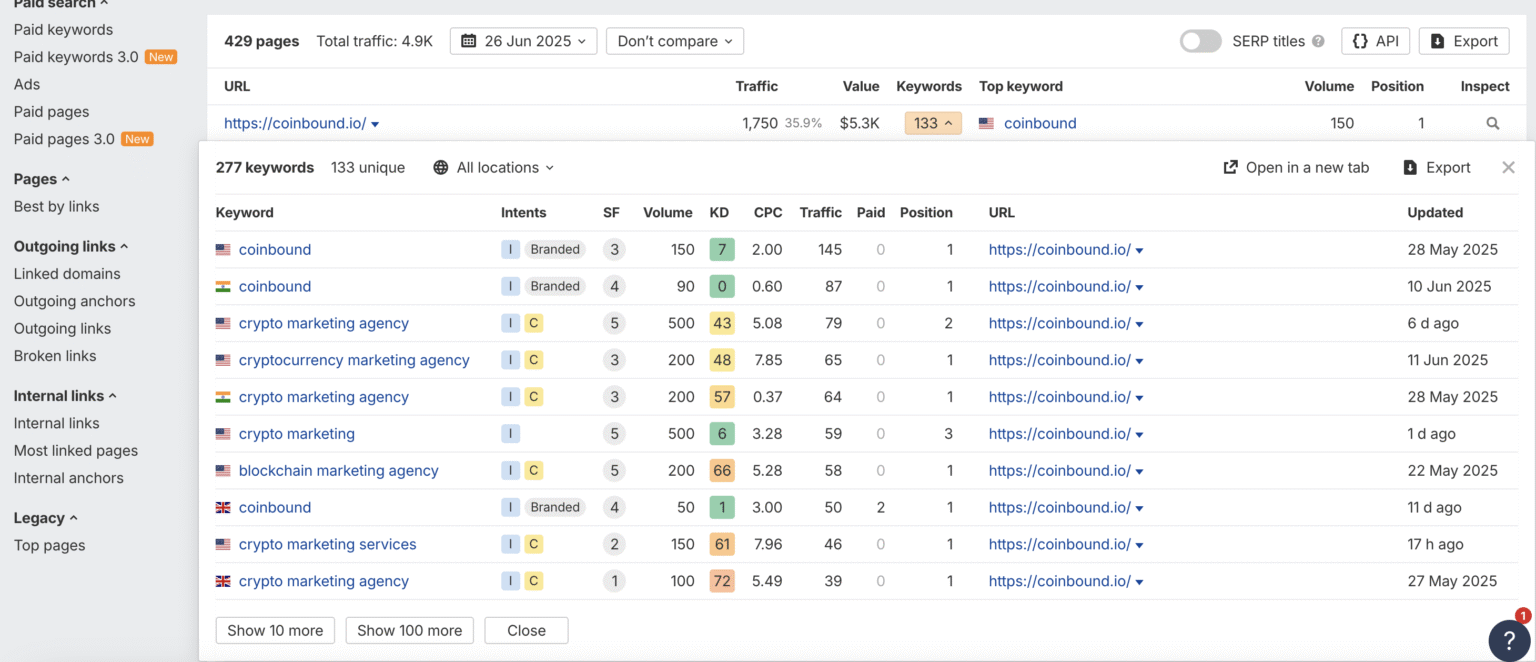Viewport: 1536px width, 662px height.
Task: Click the API button
Action: click(x=1375, y=41)
